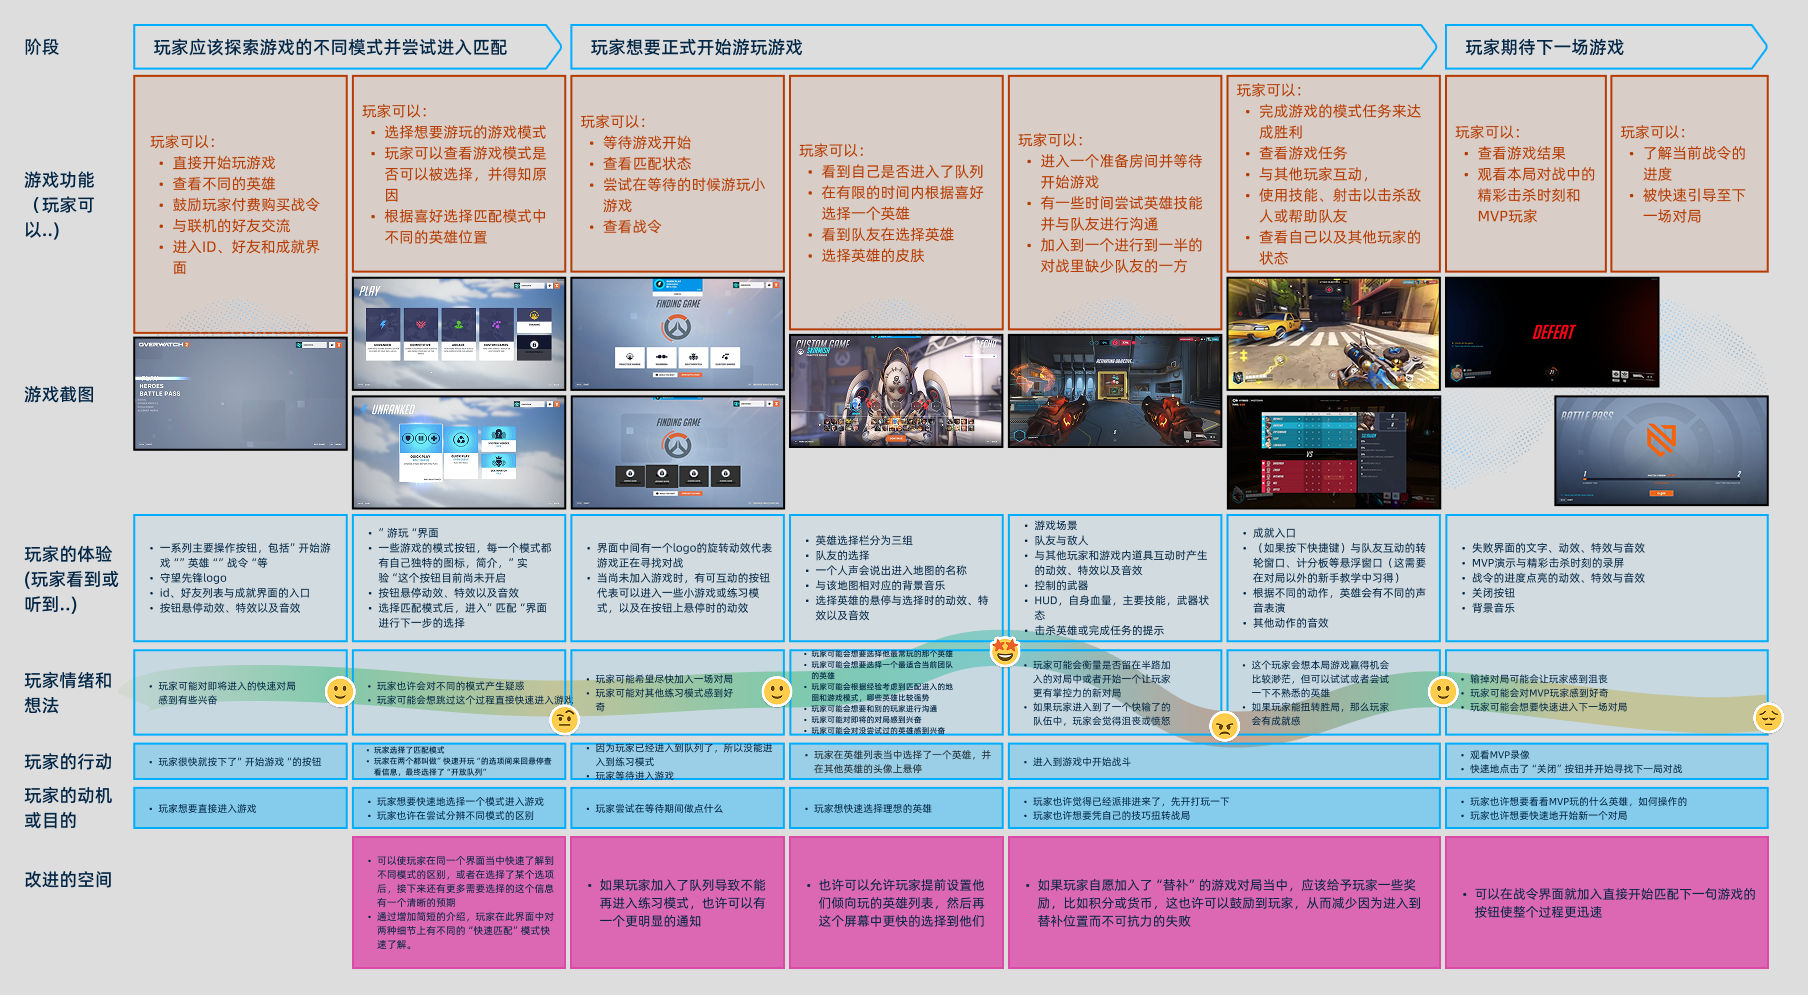Viewport: 1808px width, 995px height.
Task: Click the bullet text 选择英雄的皮肤
Action: 873,256
